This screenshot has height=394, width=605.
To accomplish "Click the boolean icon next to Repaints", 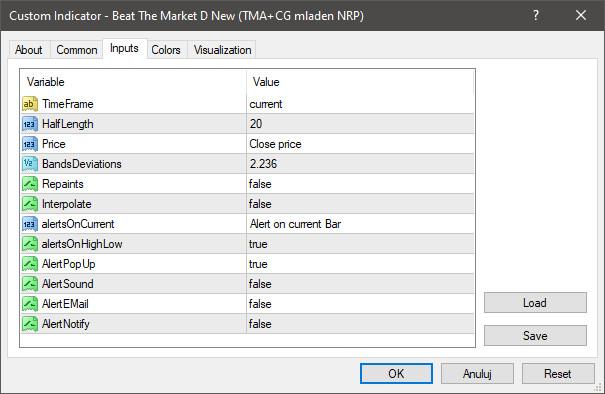I will (x=30, y=184).
